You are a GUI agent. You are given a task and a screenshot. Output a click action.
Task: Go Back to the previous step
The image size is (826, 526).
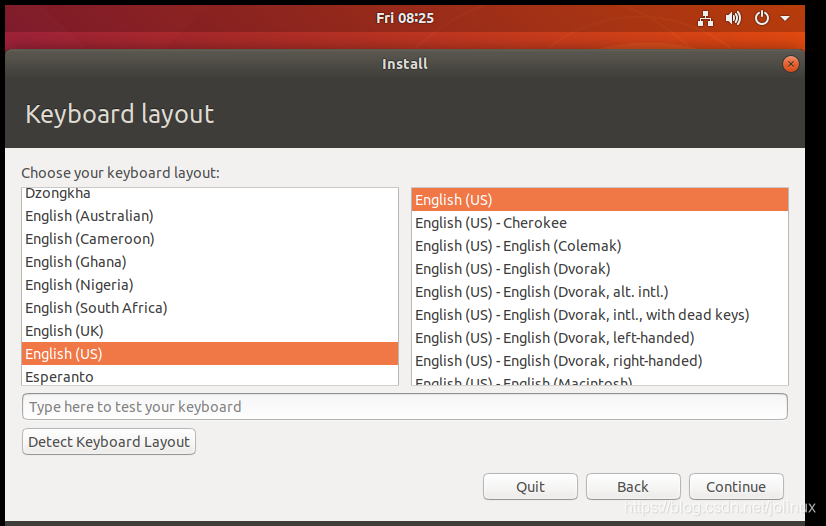pos(633,487)
